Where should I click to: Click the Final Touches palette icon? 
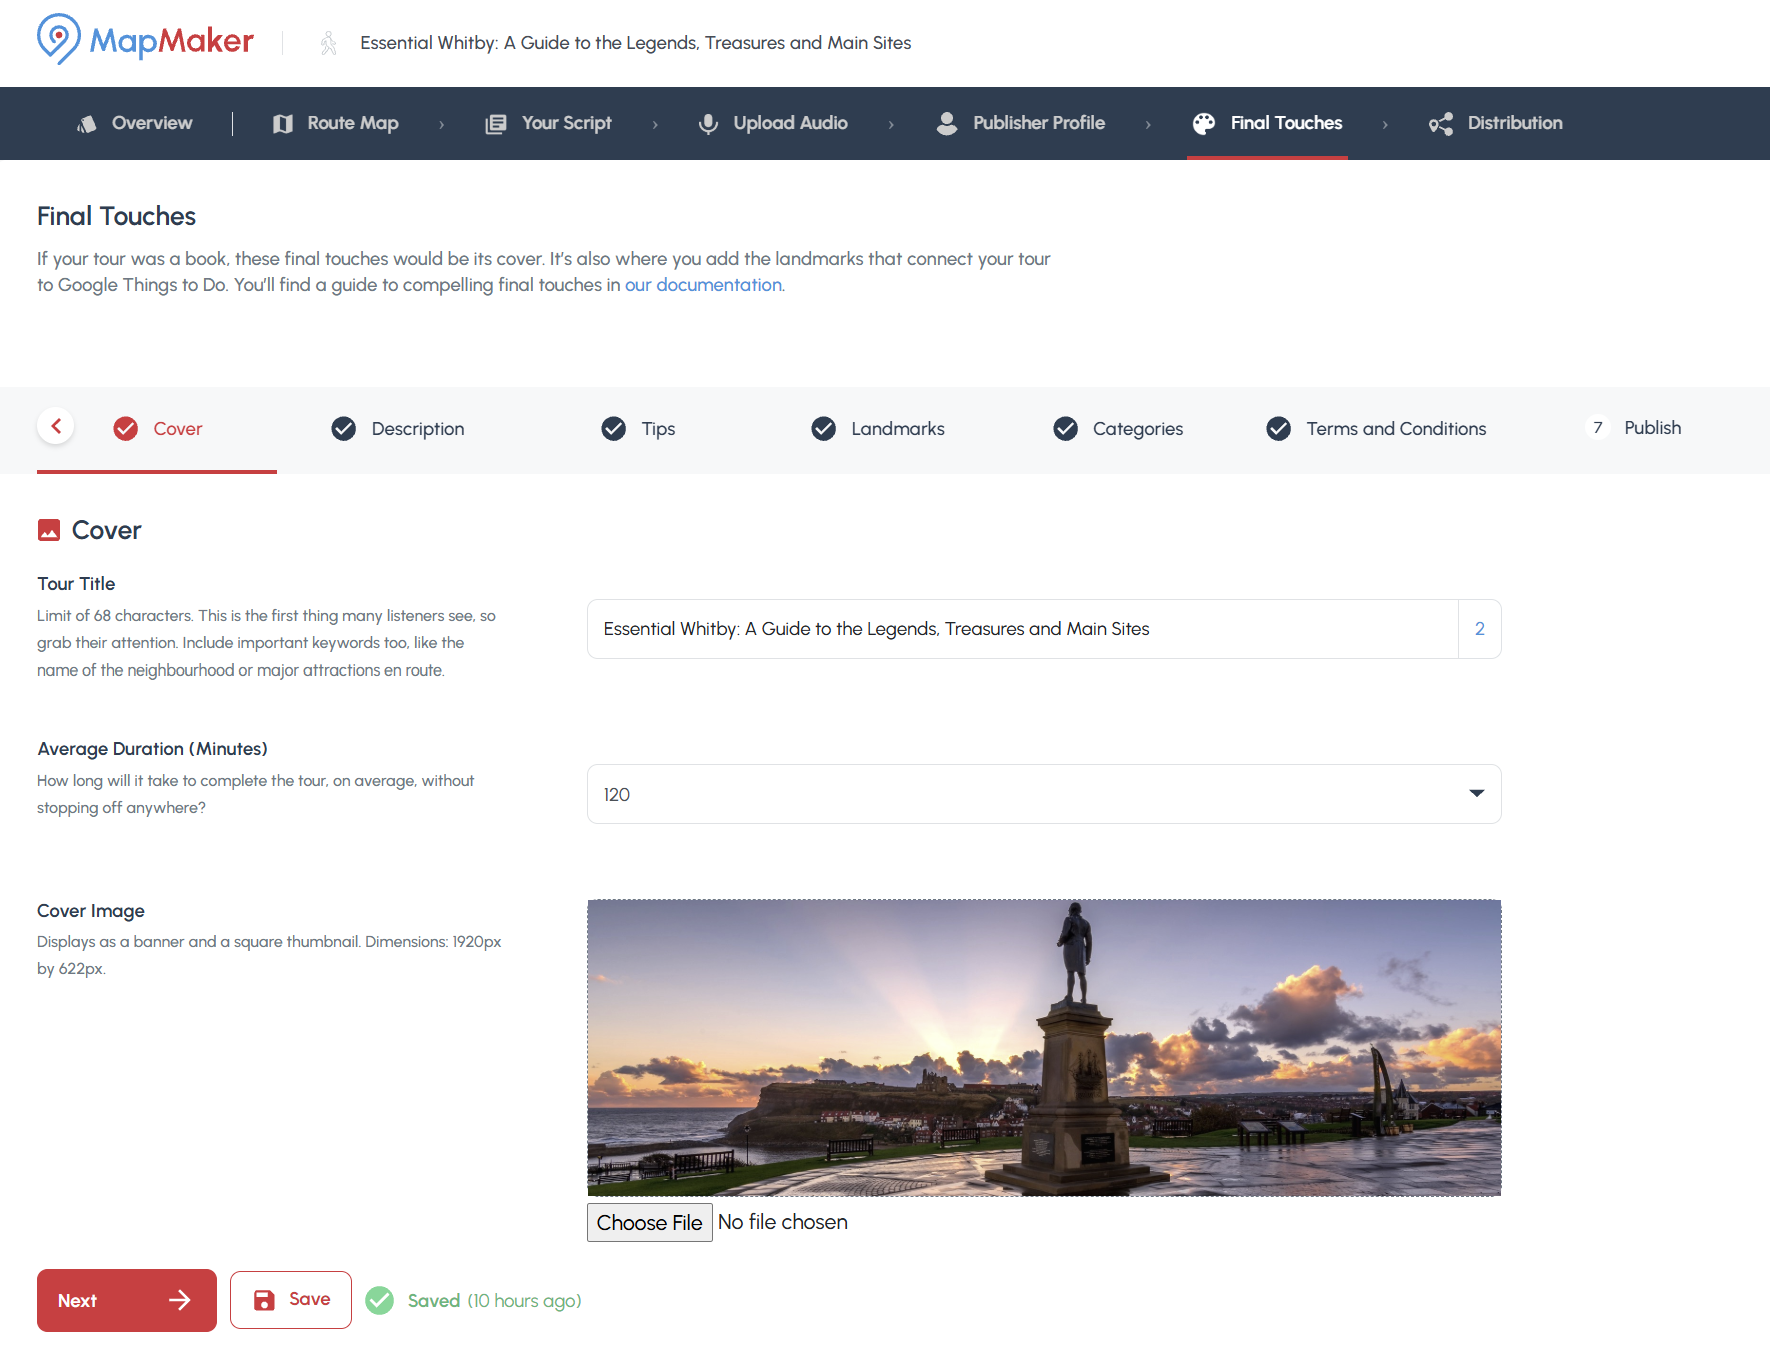1204,123
